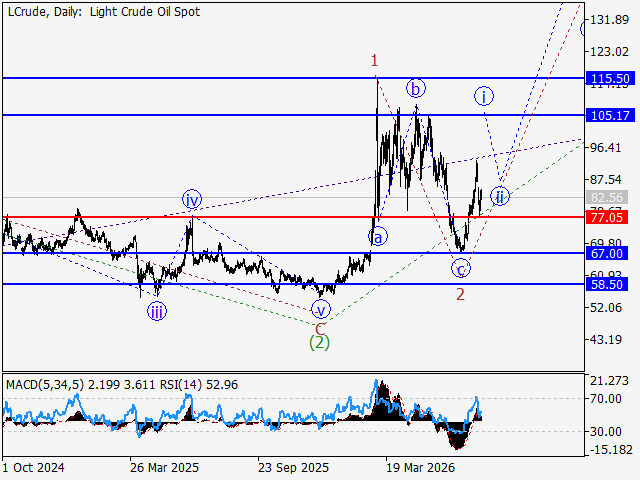Select the circled wave ii forecast label
This screenshot has height=480, width=640.
click(x=500, y=196)
